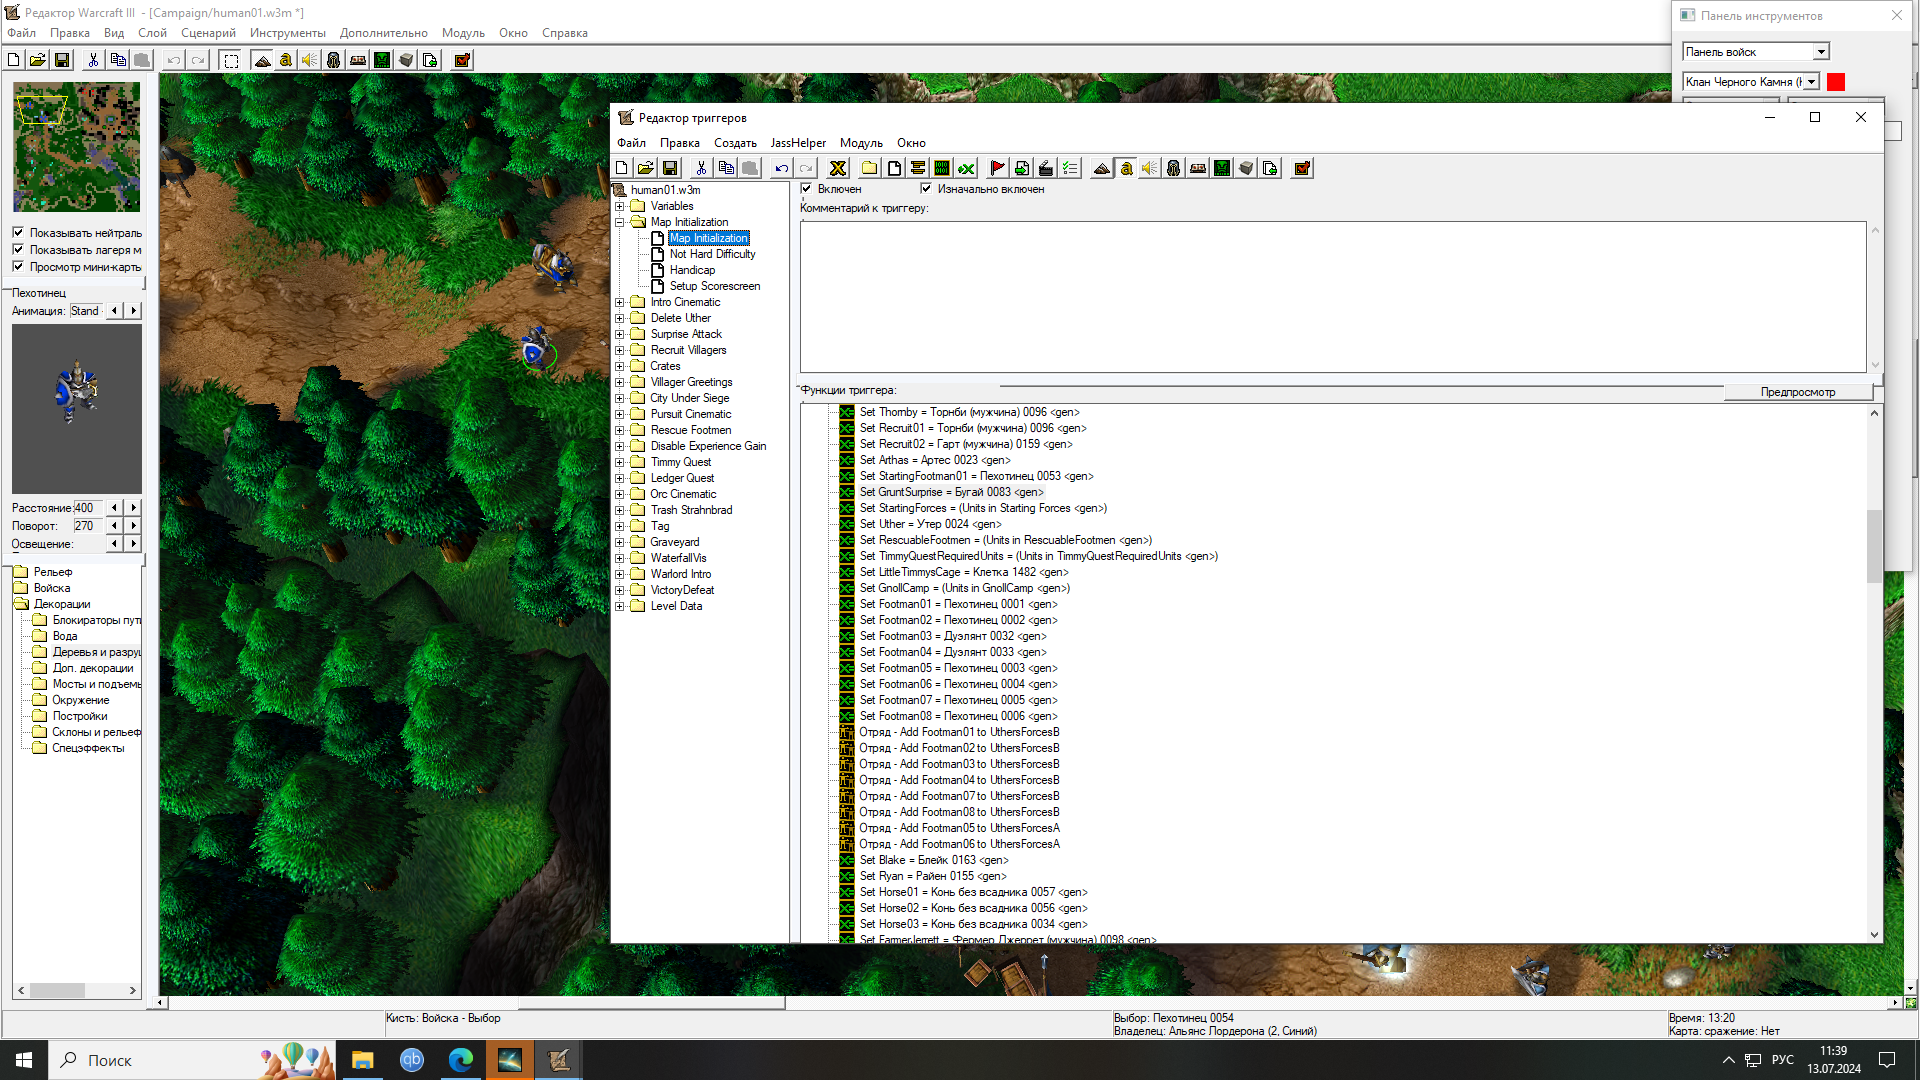Open Sound editor speaker icon in main toolbar
Screen dimensions: 1920x1080
pos(310,60)
